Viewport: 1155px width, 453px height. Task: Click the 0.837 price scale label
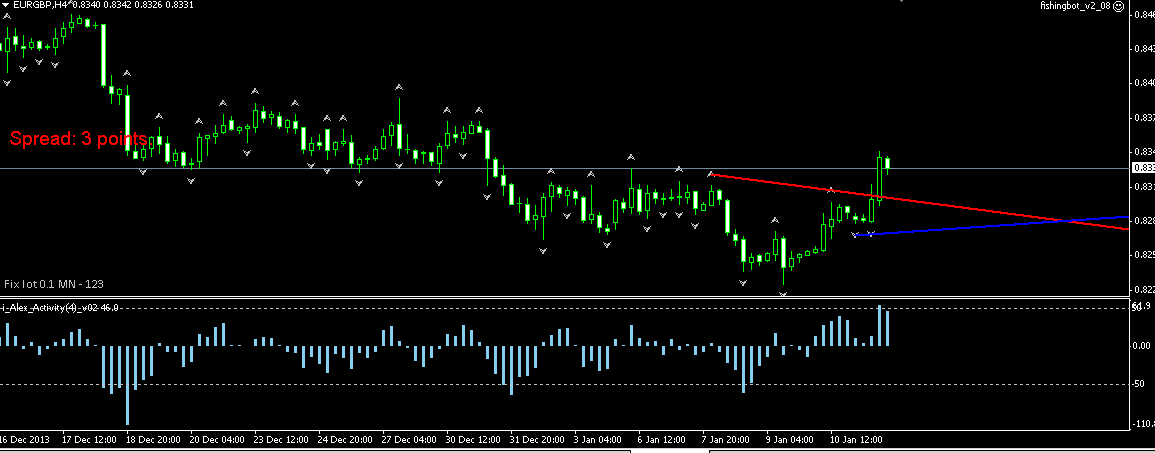(x=1144, y=117)
